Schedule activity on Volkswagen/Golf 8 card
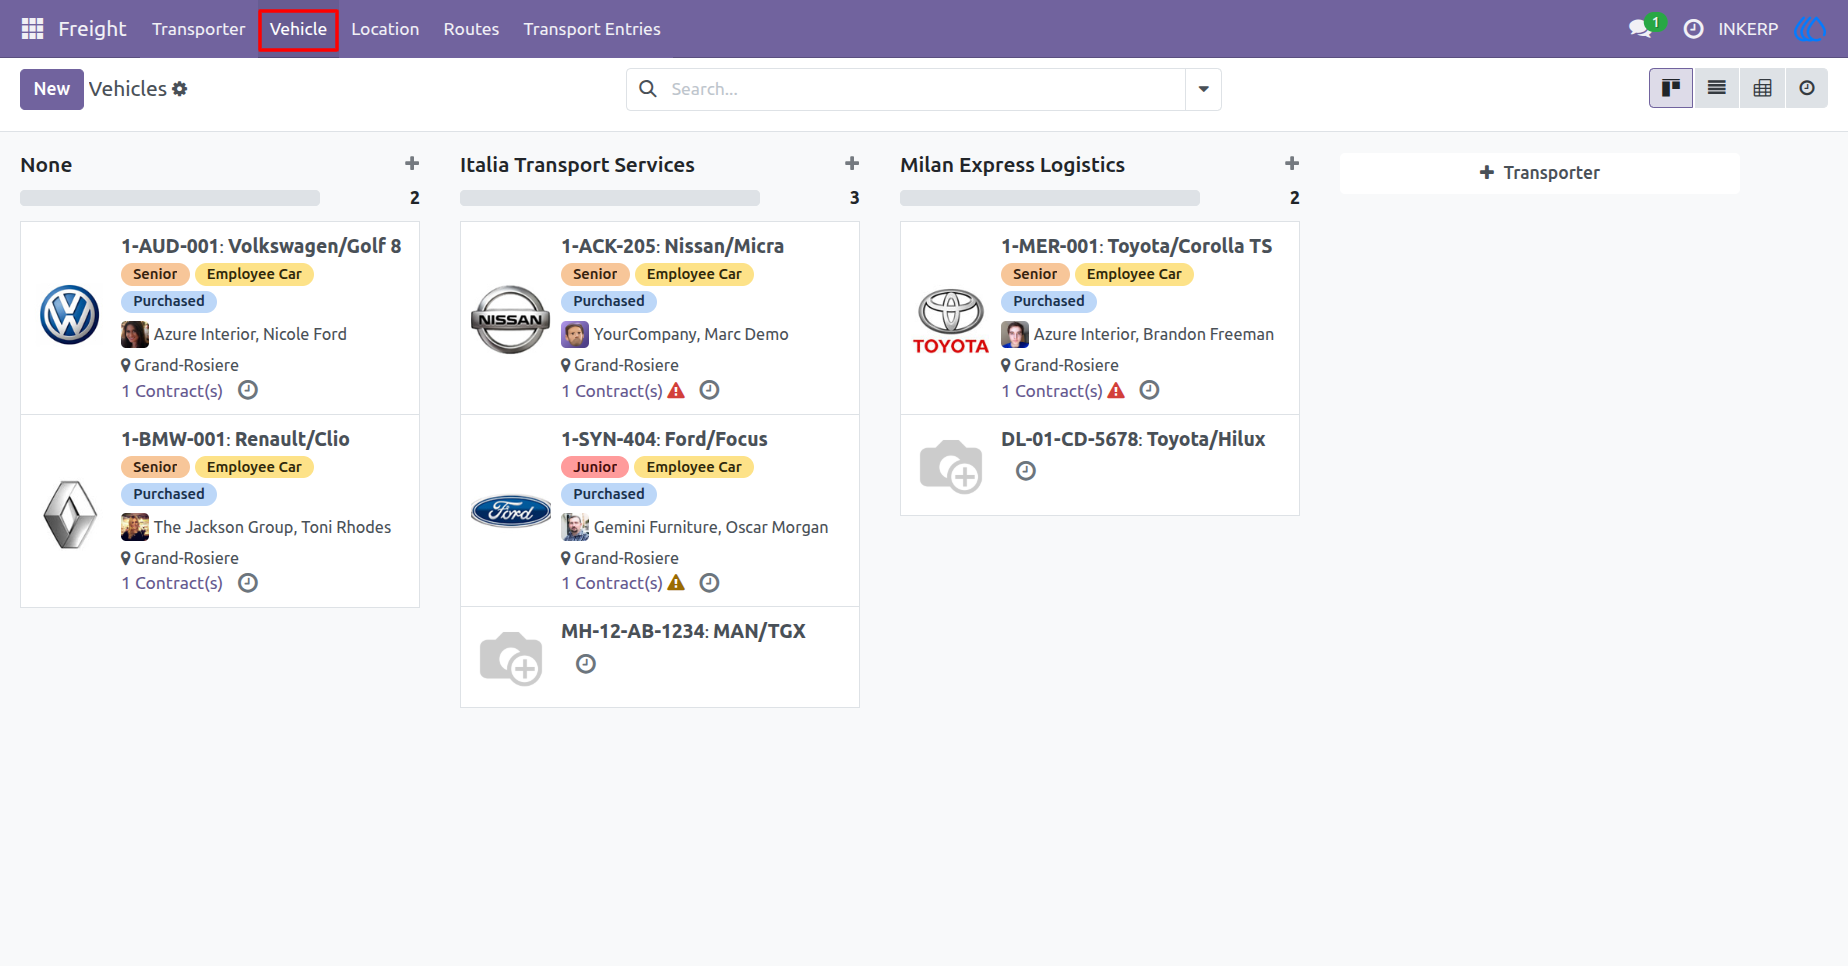Viewport: 1848px width, 966px height. 248,390
